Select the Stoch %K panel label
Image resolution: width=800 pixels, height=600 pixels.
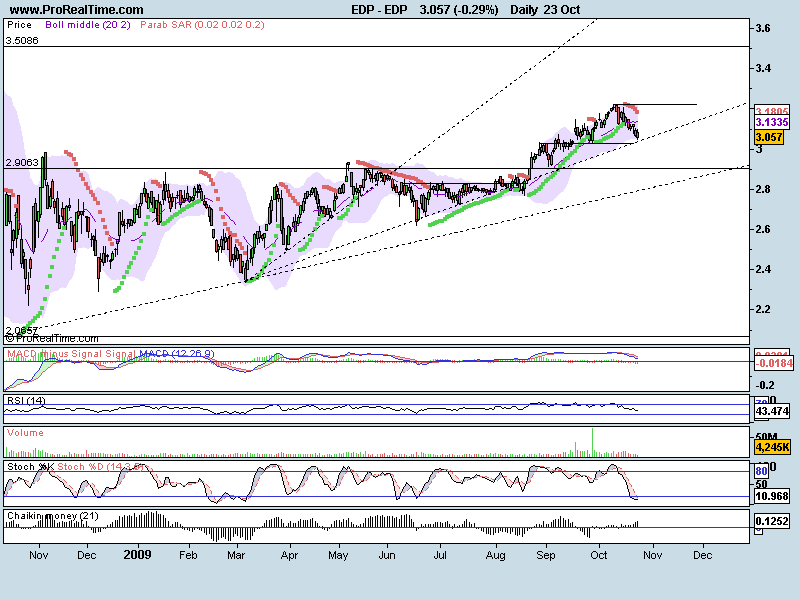30,466
